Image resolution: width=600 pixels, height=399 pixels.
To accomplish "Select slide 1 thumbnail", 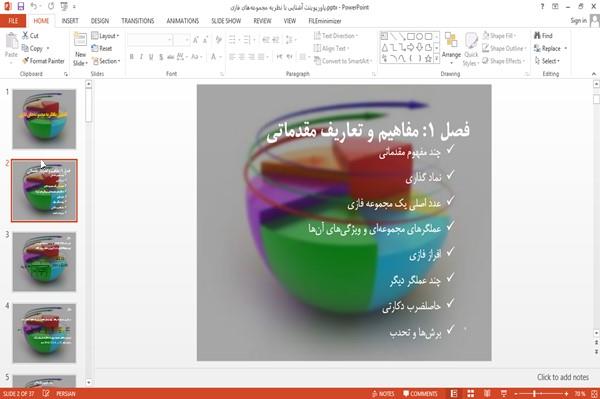I will click(x=44, y=119).
